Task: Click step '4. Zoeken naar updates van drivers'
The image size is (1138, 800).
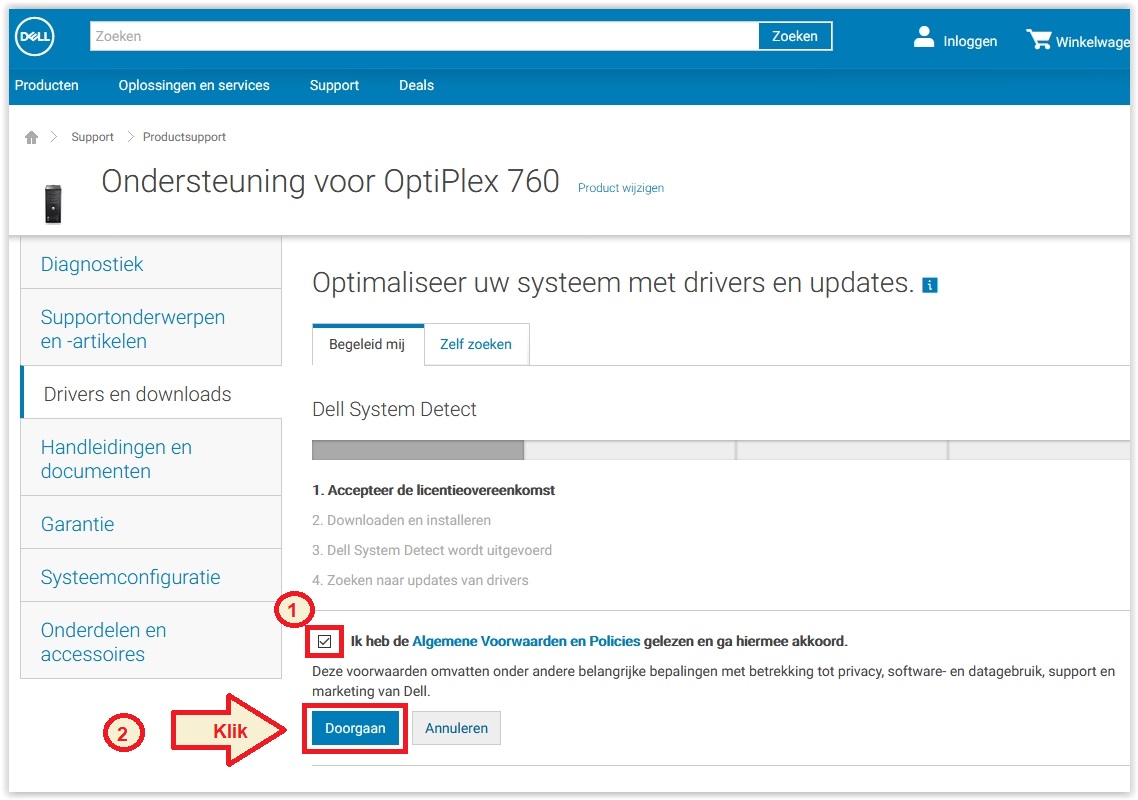Action: pos(420,580)
